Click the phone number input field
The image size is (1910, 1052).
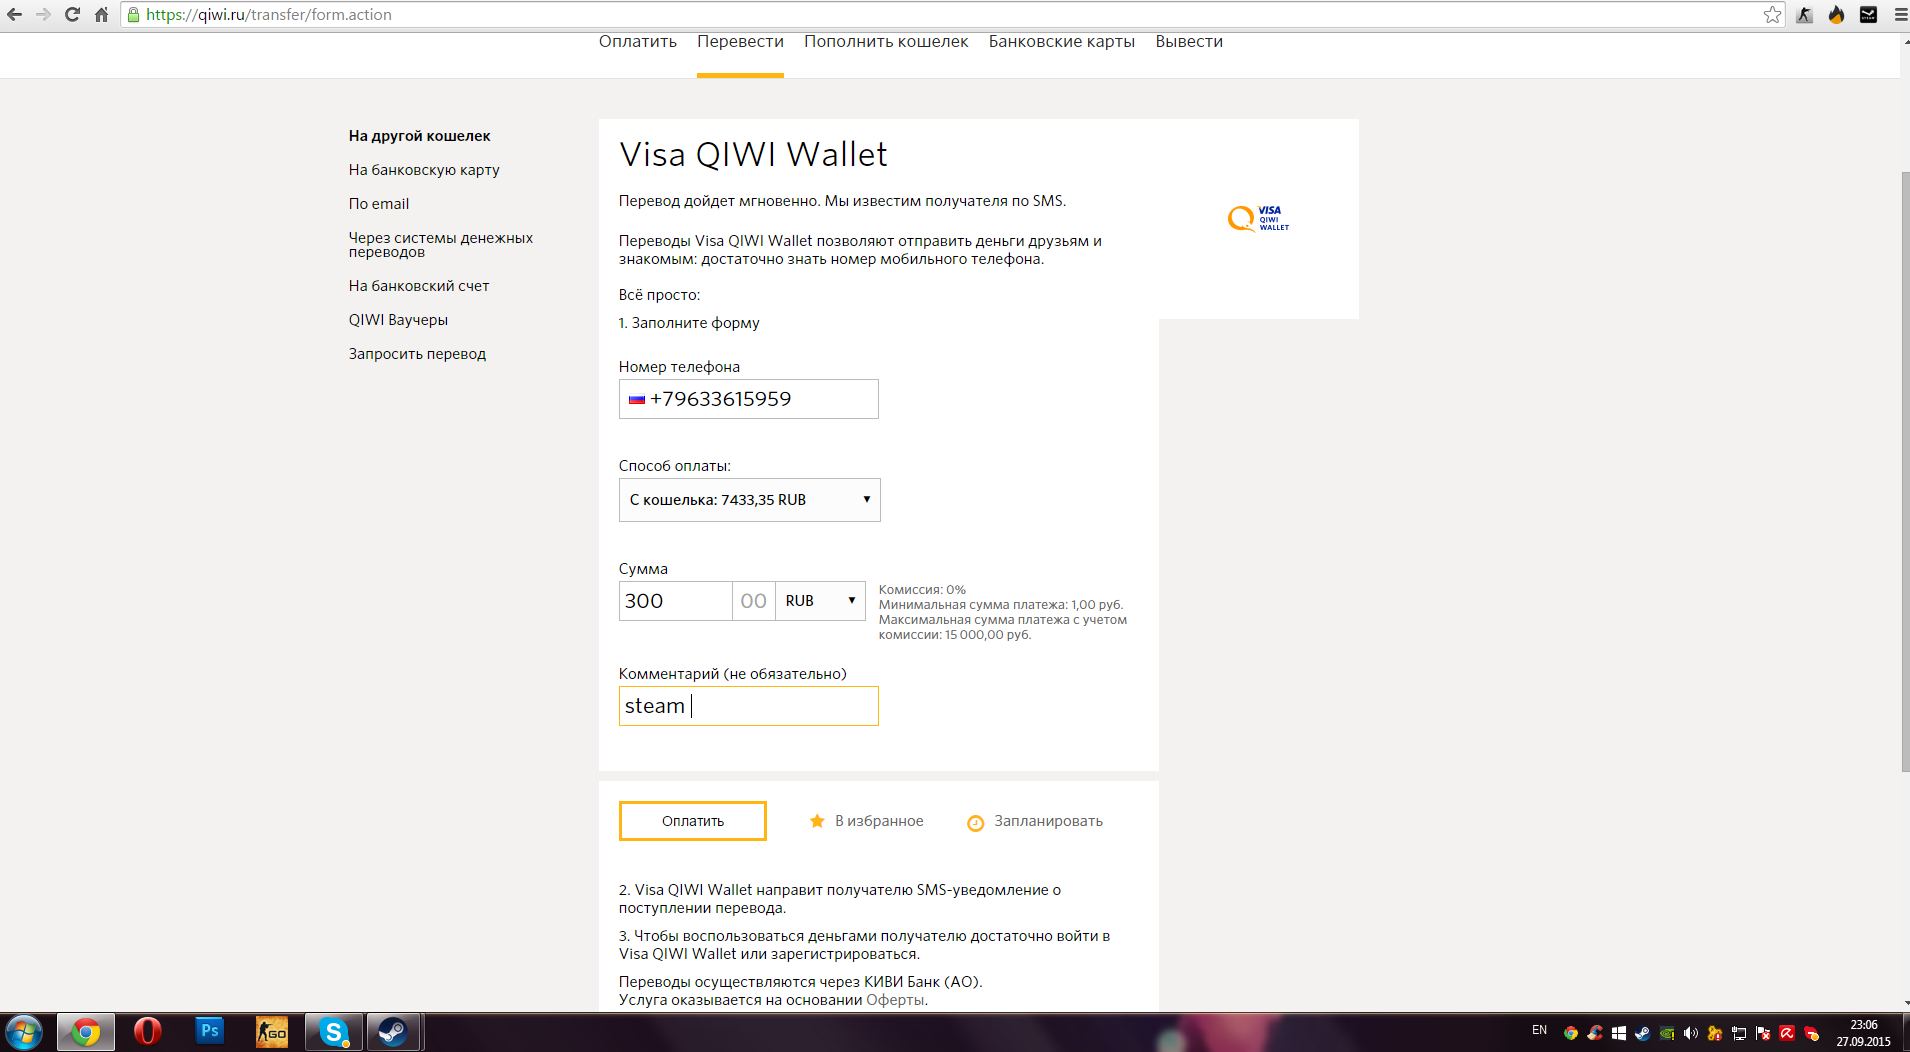(749, 399)
